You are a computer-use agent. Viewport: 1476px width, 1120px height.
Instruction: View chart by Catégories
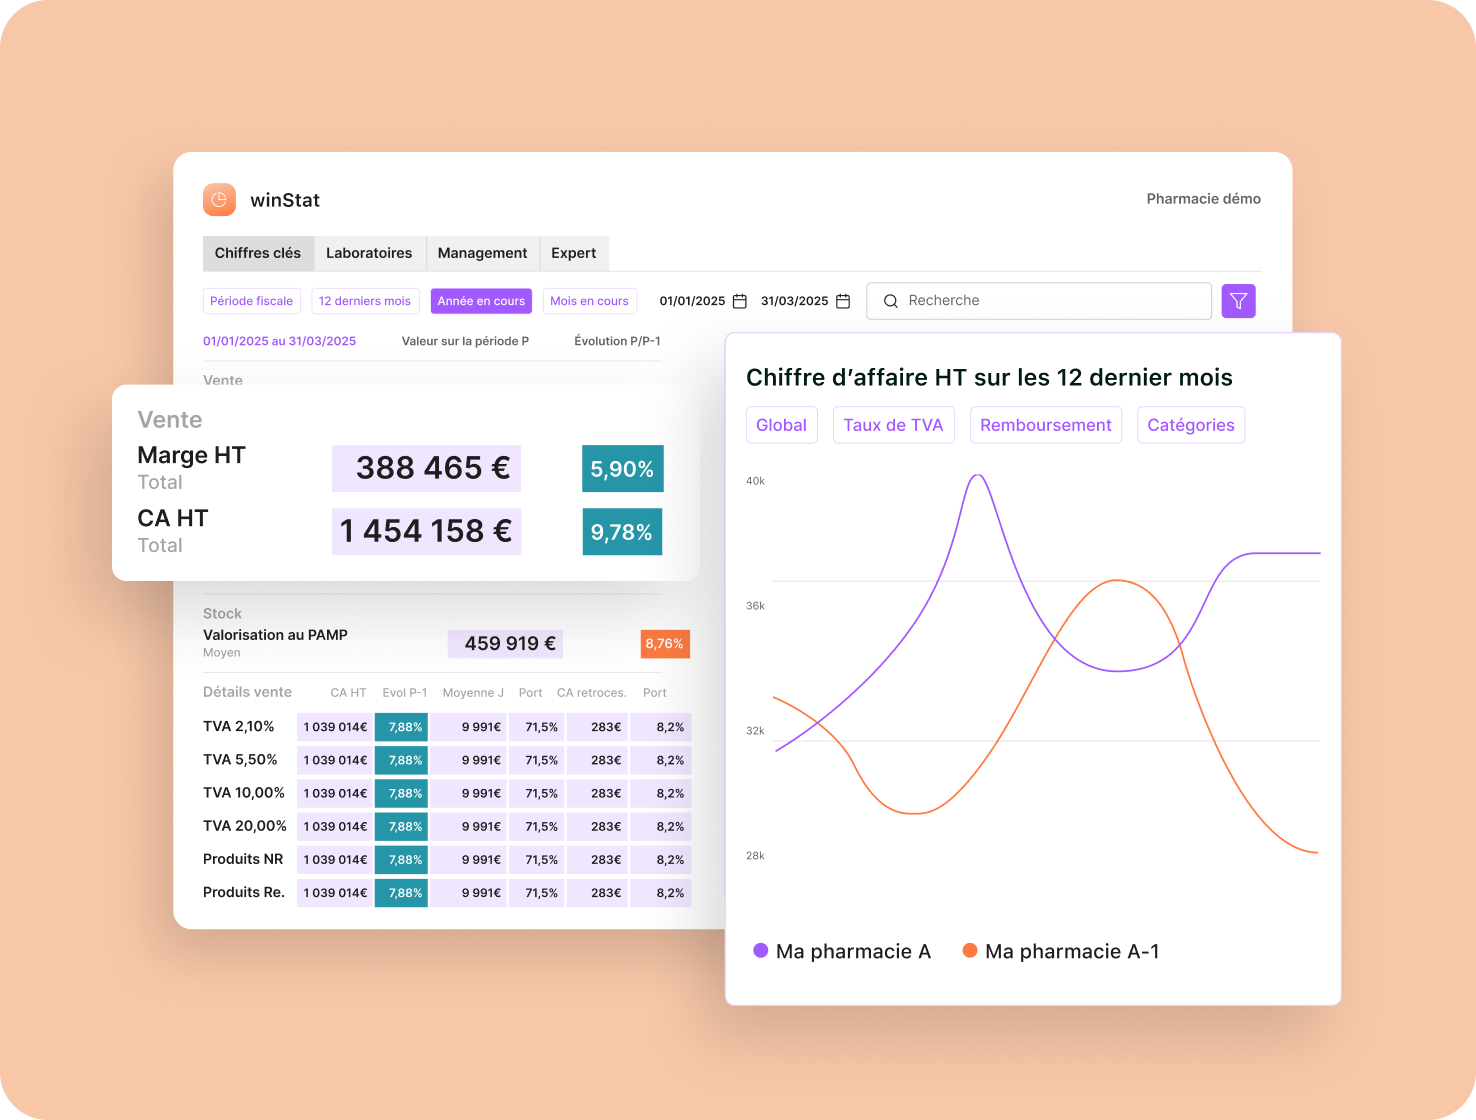point(1190,425)
